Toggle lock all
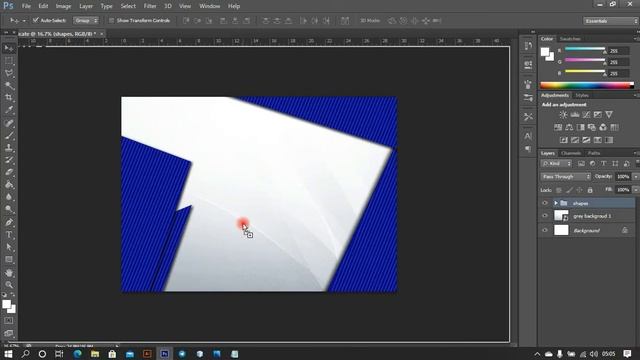 pyautogui.click(x=590, y=190)
